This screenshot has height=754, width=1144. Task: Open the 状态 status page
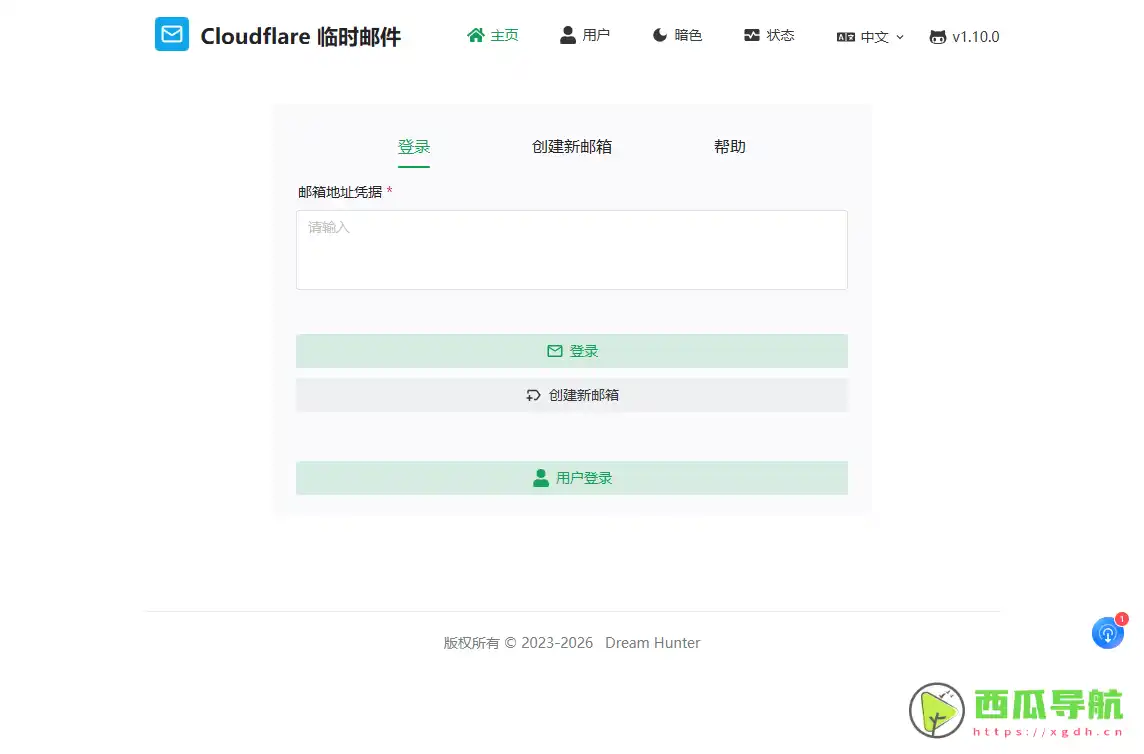pos(769,35)
